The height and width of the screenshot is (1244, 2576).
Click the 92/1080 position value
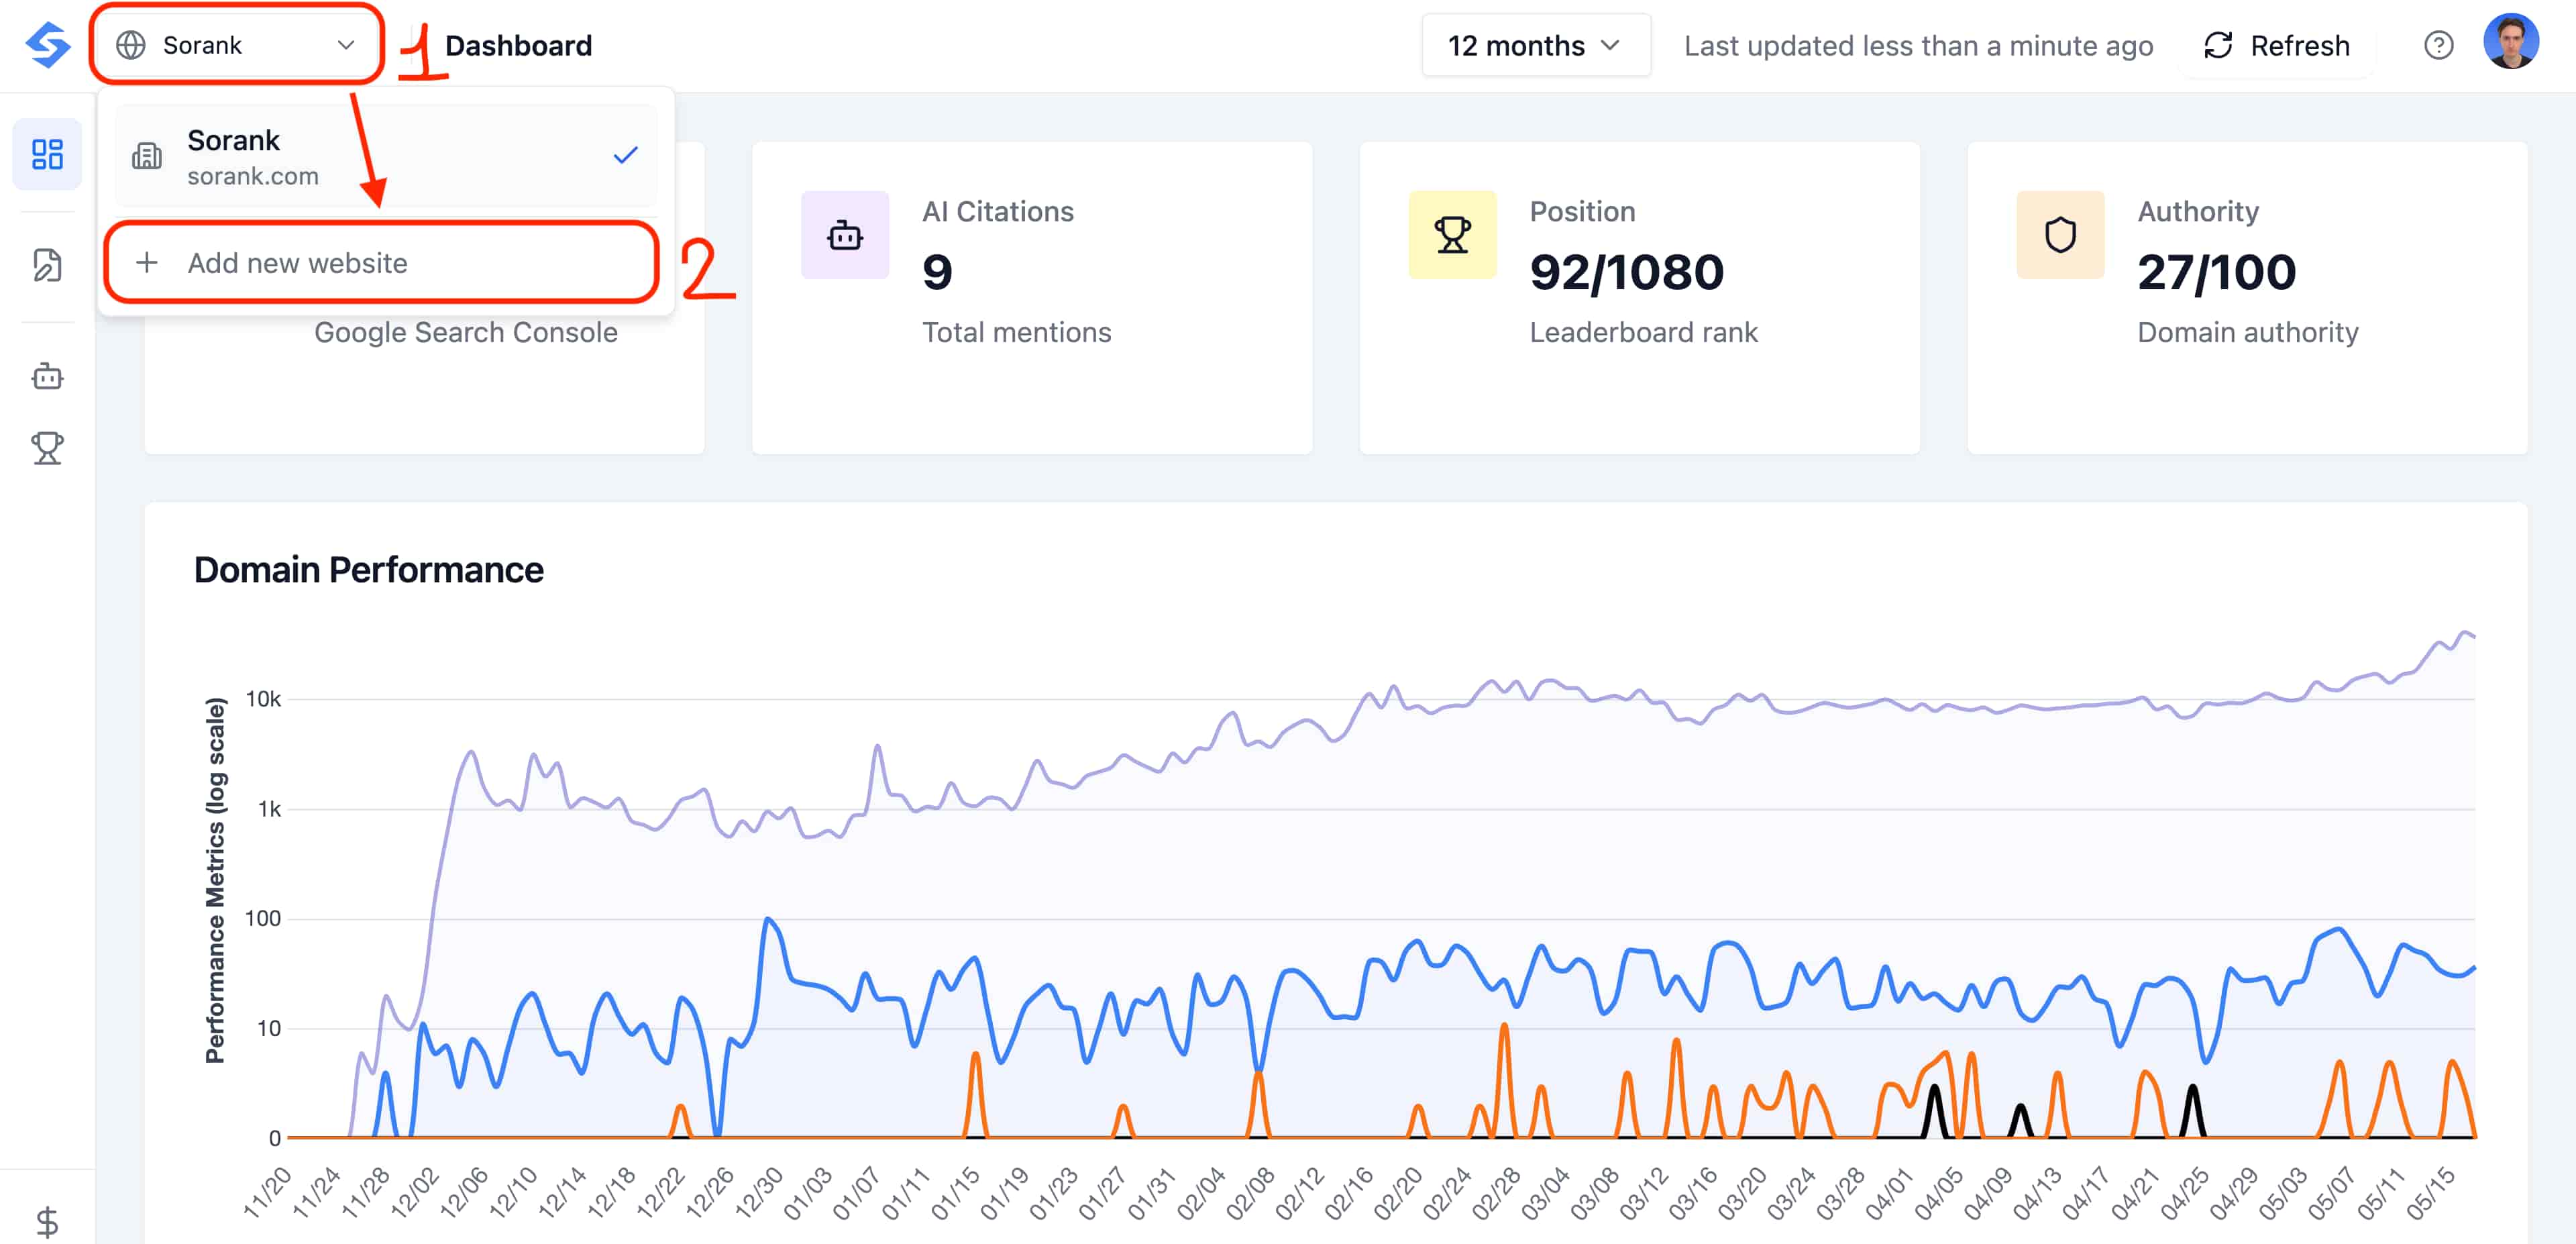(x=1626, y=272)
